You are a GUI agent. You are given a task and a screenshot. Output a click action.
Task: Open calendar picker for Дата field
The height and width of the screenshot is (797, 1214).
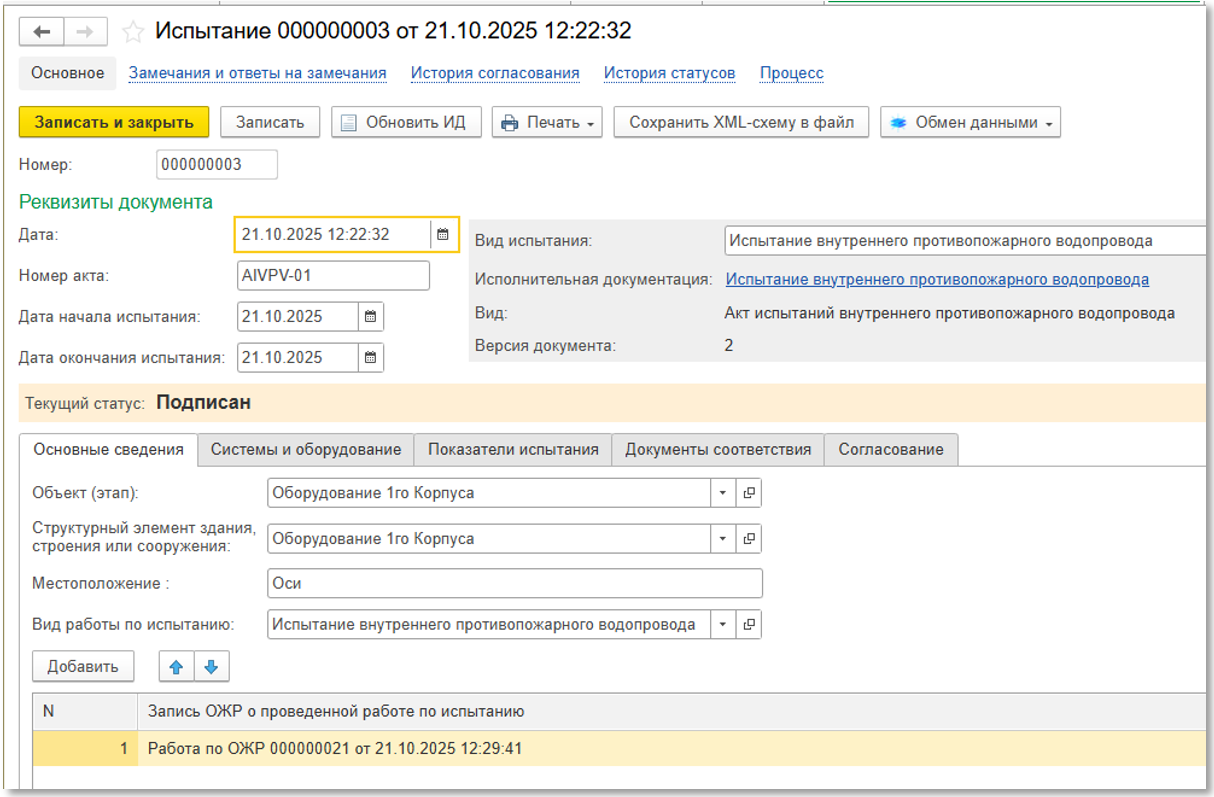[x=443, y=235]
